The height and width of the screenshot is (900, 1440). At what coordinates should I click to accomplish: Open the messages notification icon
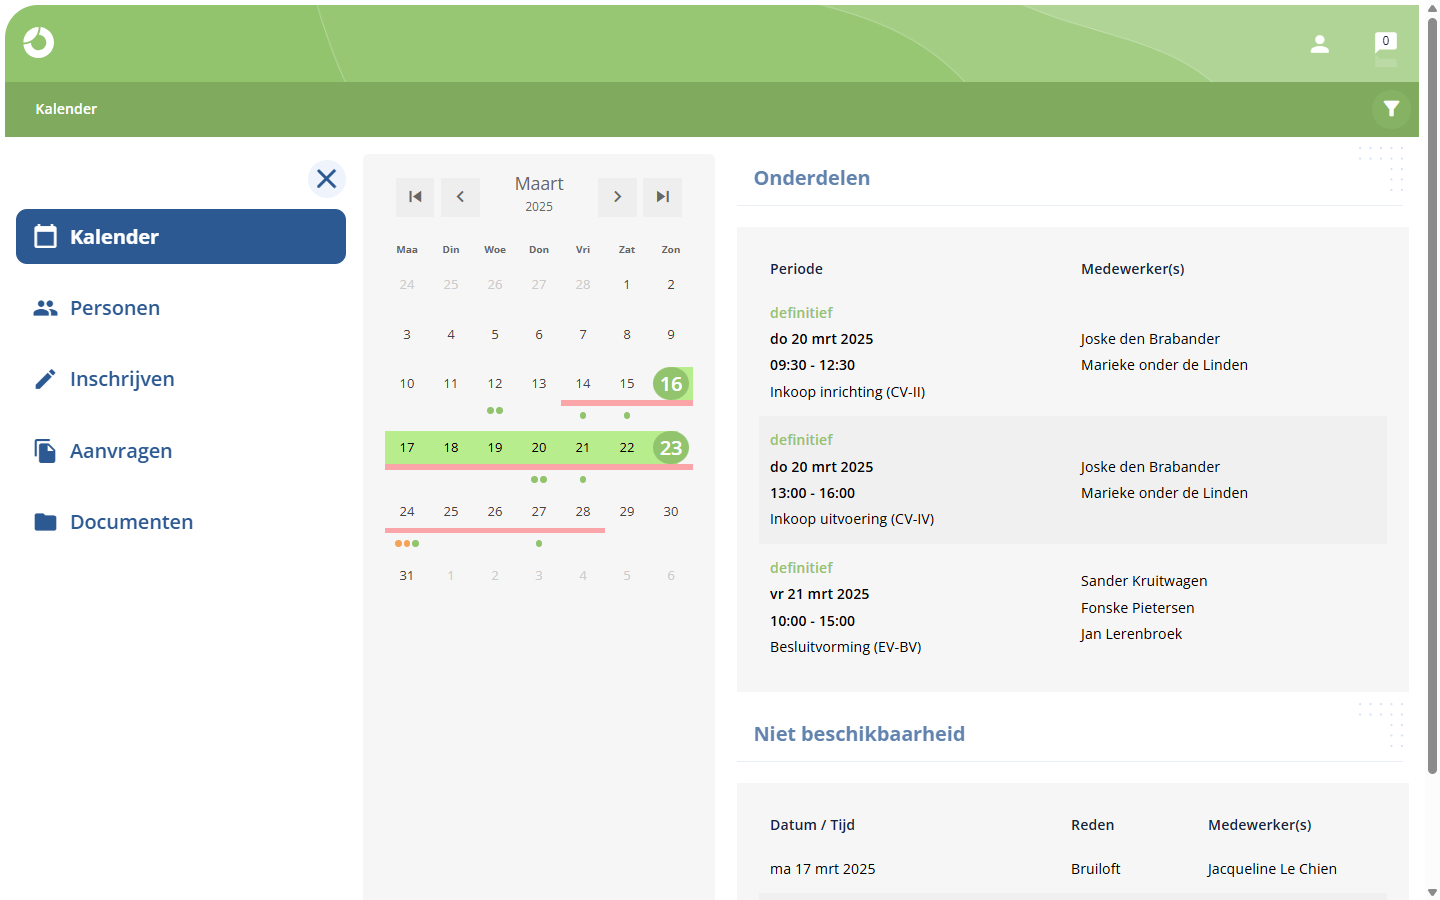tap(1386, 44)
